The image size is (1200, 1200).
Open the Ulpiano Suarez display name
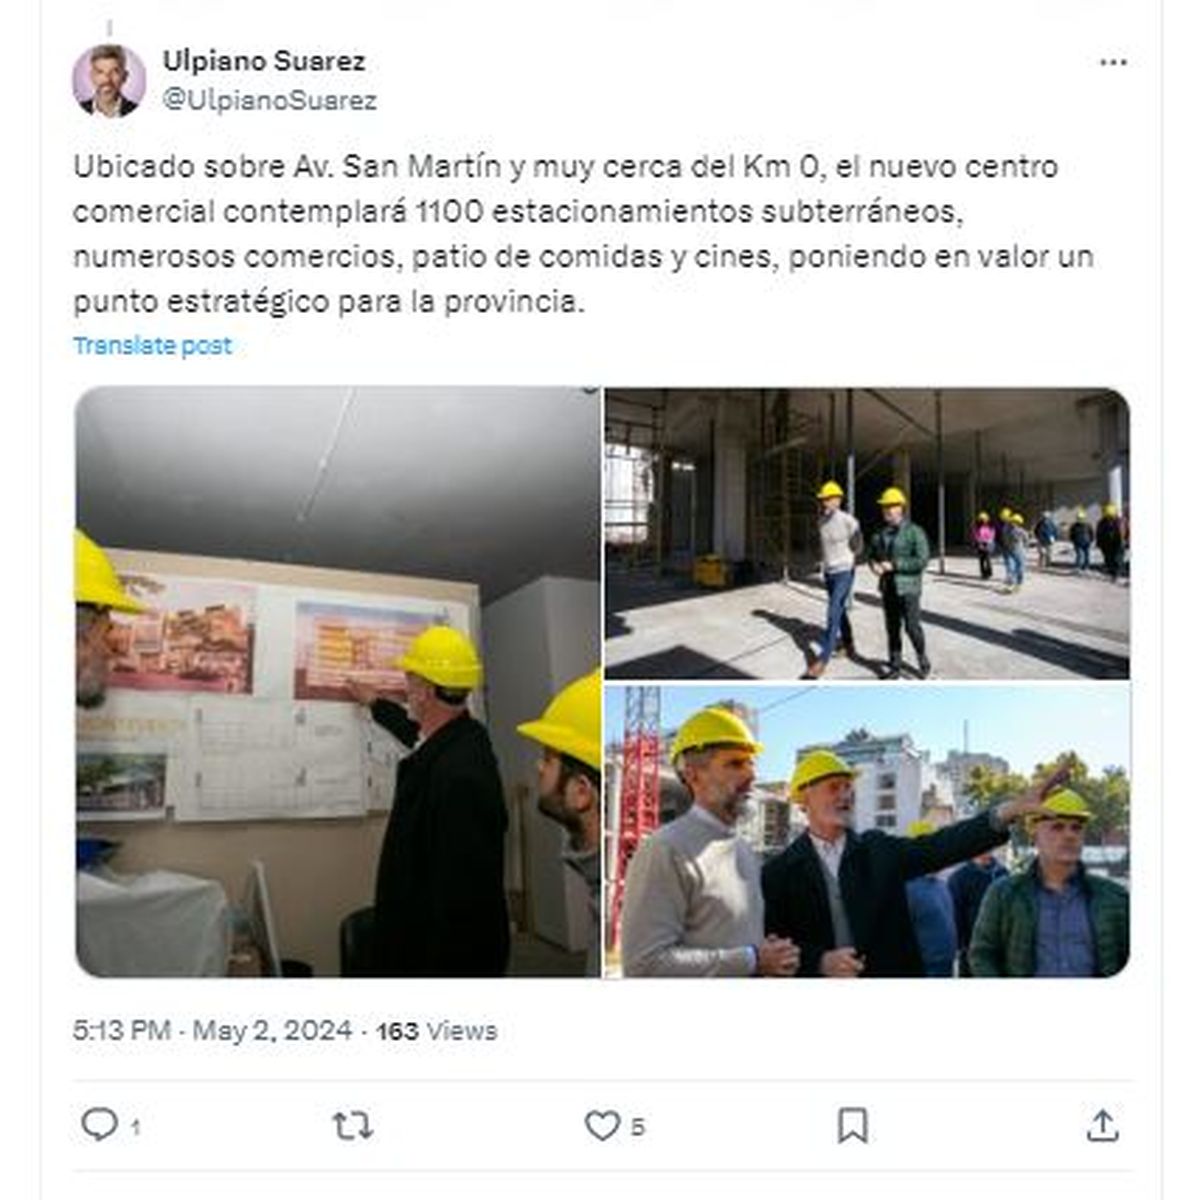pos(264,61)
